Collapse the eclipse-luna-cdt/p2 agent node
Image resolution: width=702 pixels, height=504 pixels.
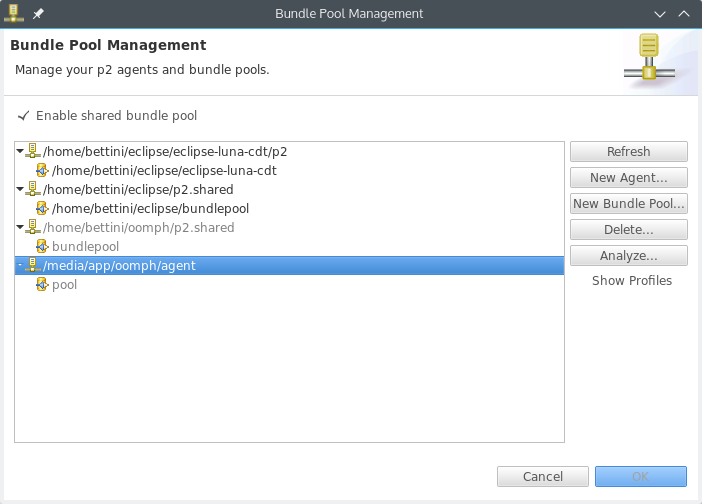(x=20, y=151)
